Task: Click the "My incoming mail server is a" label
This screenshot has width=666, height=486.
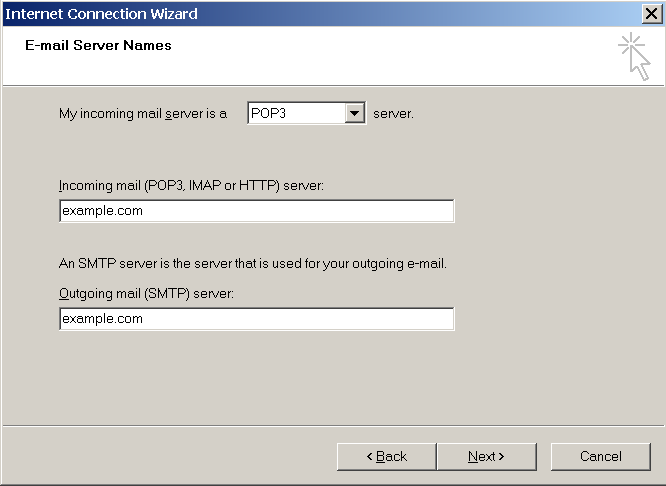Action: click(x=143, y=114)
